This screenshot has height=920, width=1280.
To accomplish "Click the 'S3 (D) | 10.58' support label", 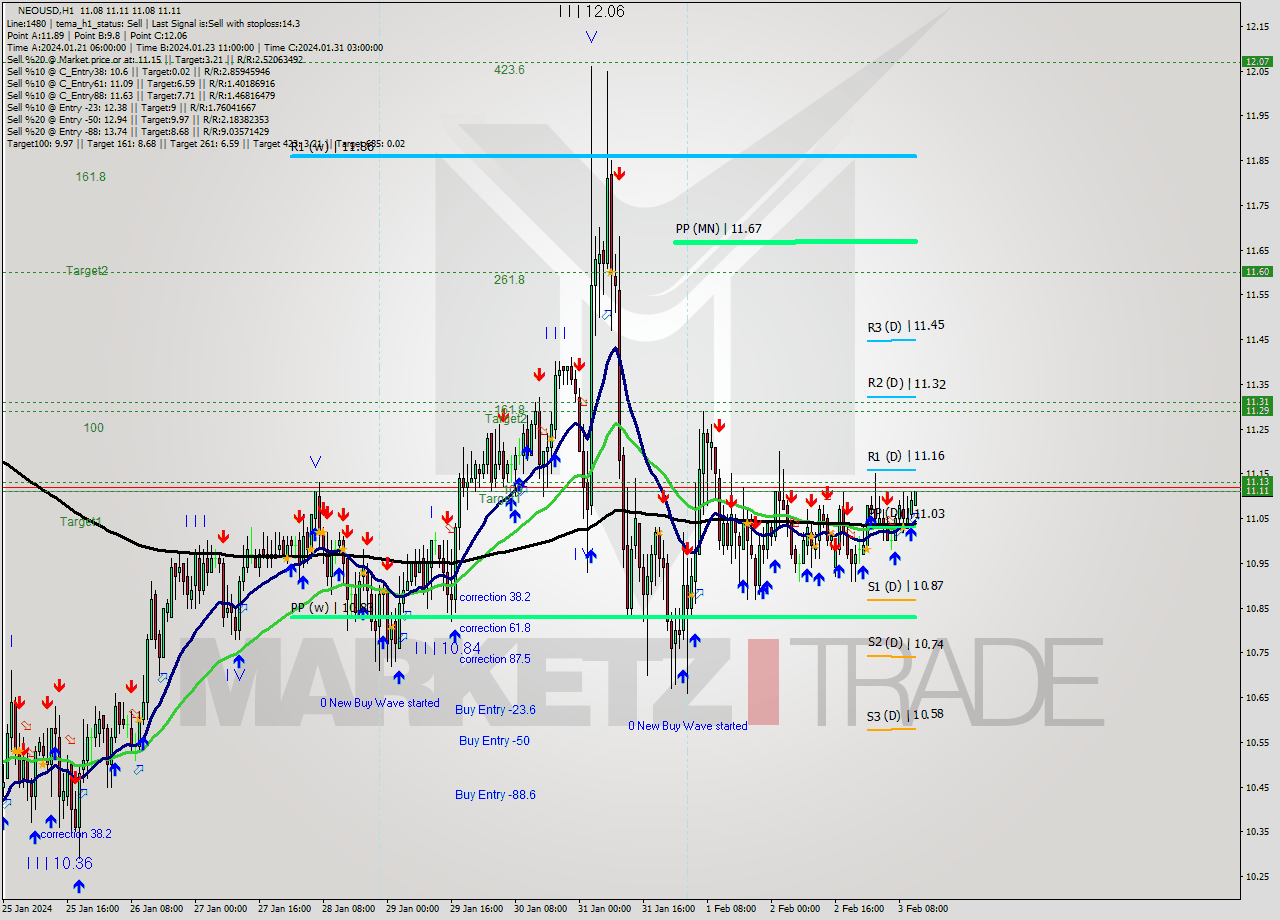I will [x=906, y=715].
